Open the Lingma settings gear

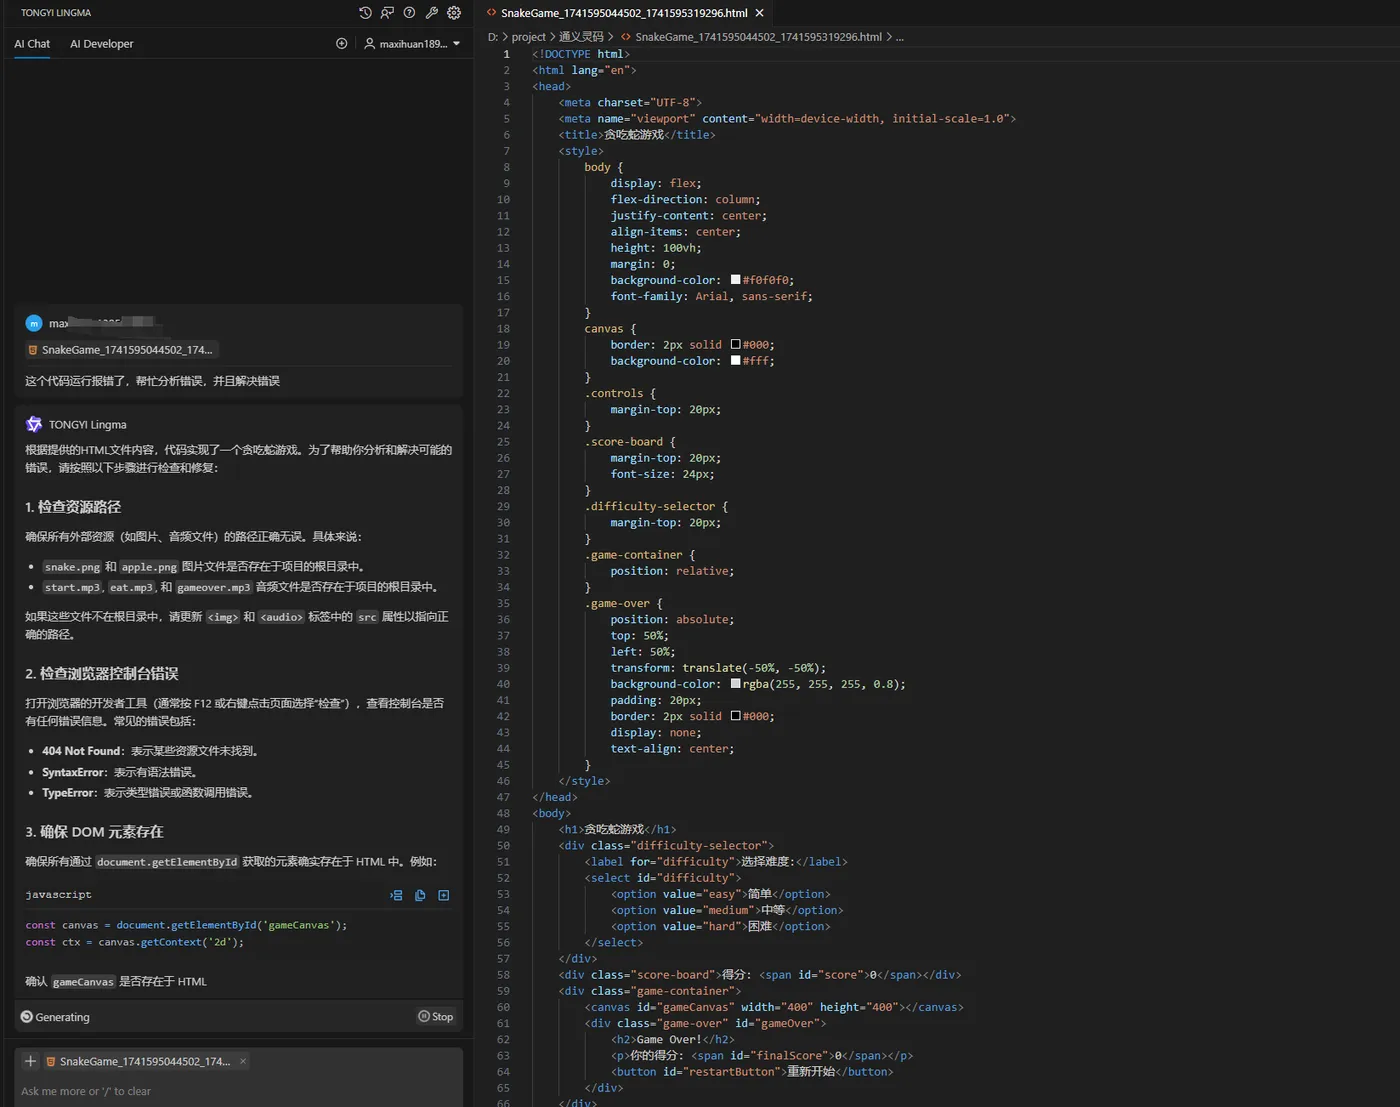coord(454,13)
